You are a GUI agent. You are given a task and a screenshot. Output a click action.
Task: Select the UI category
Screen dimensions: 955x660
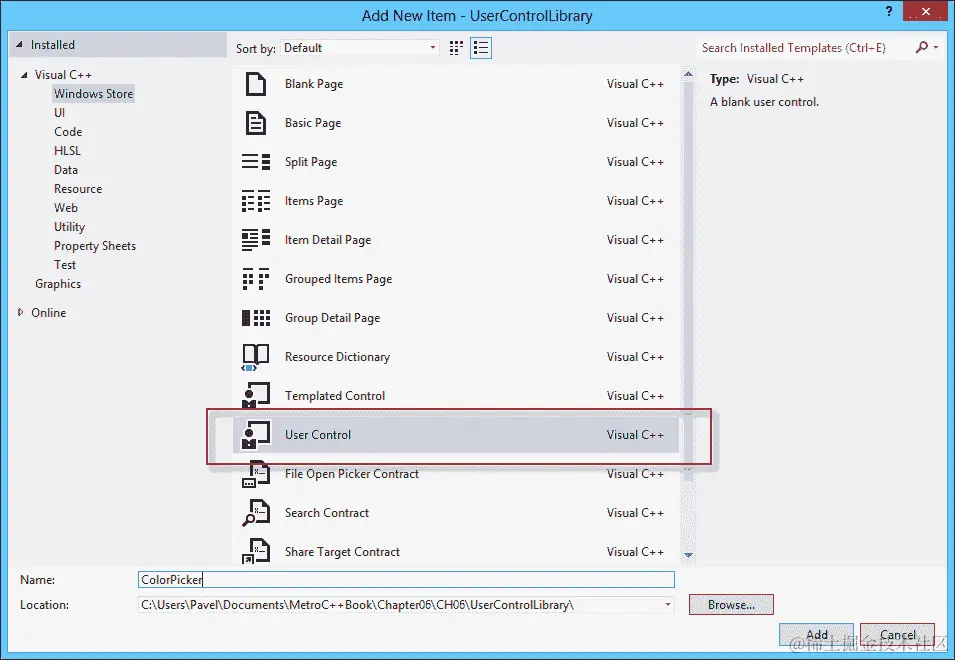point(59,113)
